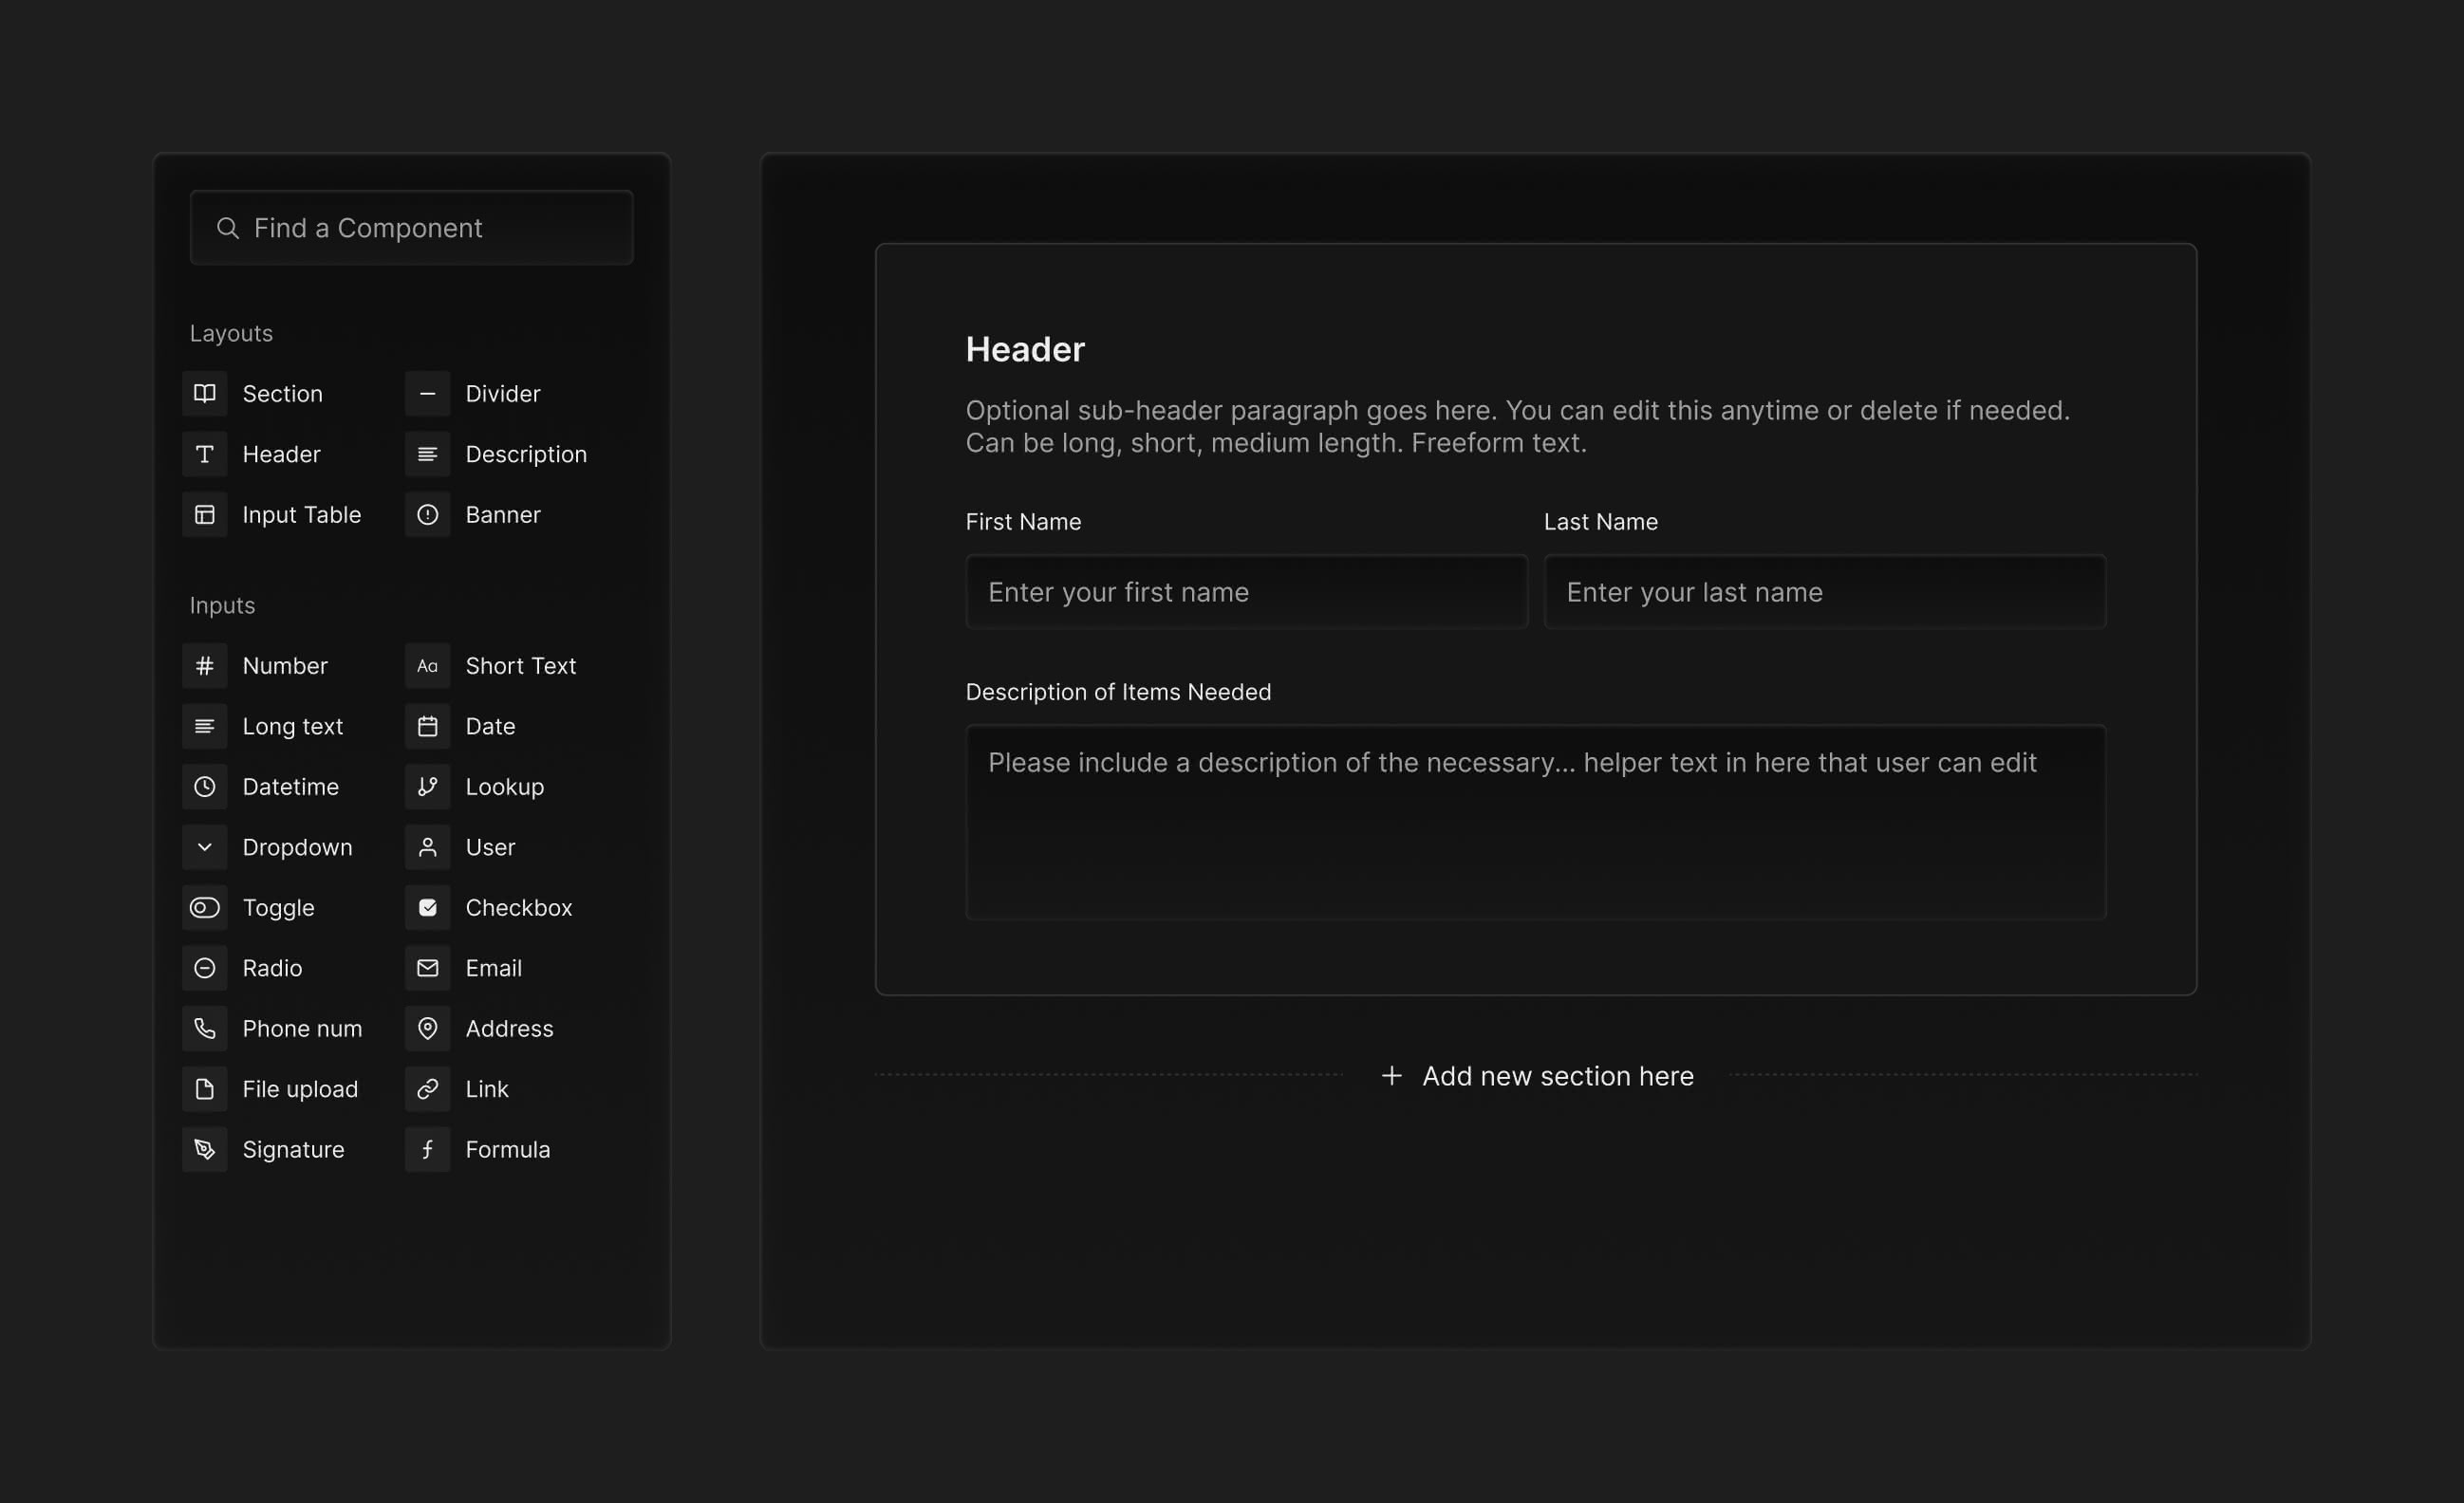Select the Datetime clock icon
The width and height of the screenshot is (2464, 1503).
[x=205, y=787]
